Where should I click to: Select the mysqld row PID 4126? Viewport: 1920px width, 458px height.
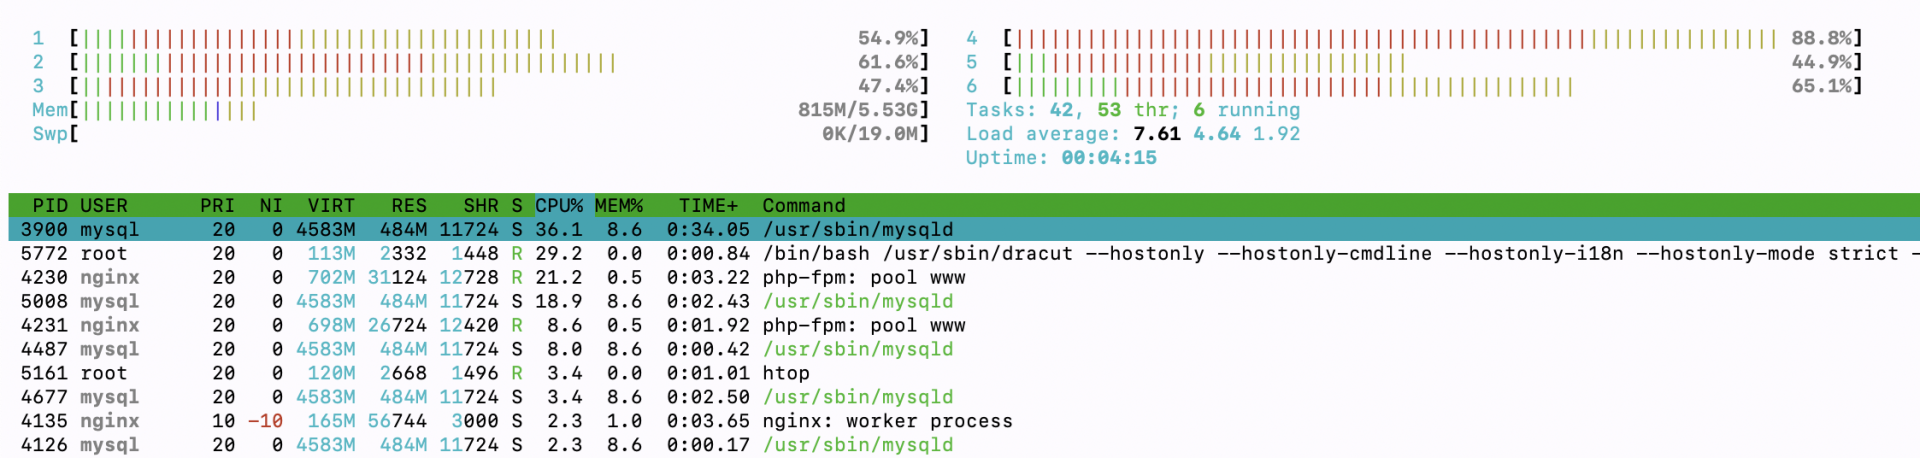tap(964, 445)
